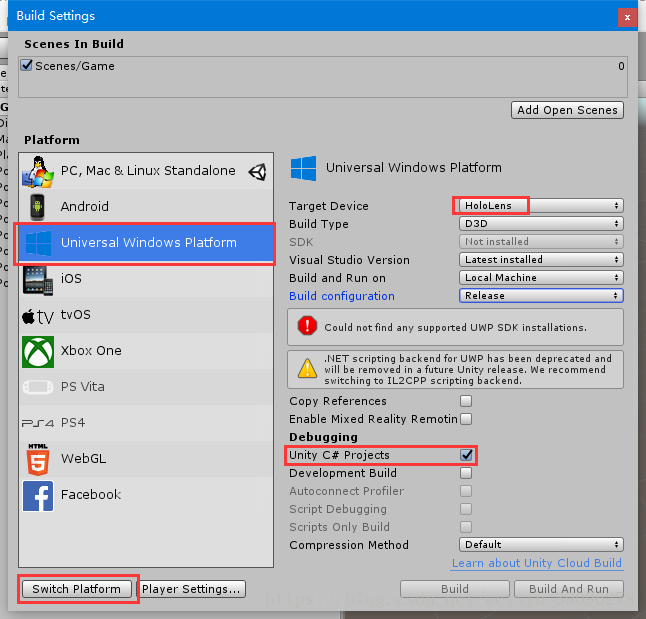Open the Build Type D3D dropdown
Image resolution: width=646 pixels, height=619 pixels.
(x=541, y=223)
